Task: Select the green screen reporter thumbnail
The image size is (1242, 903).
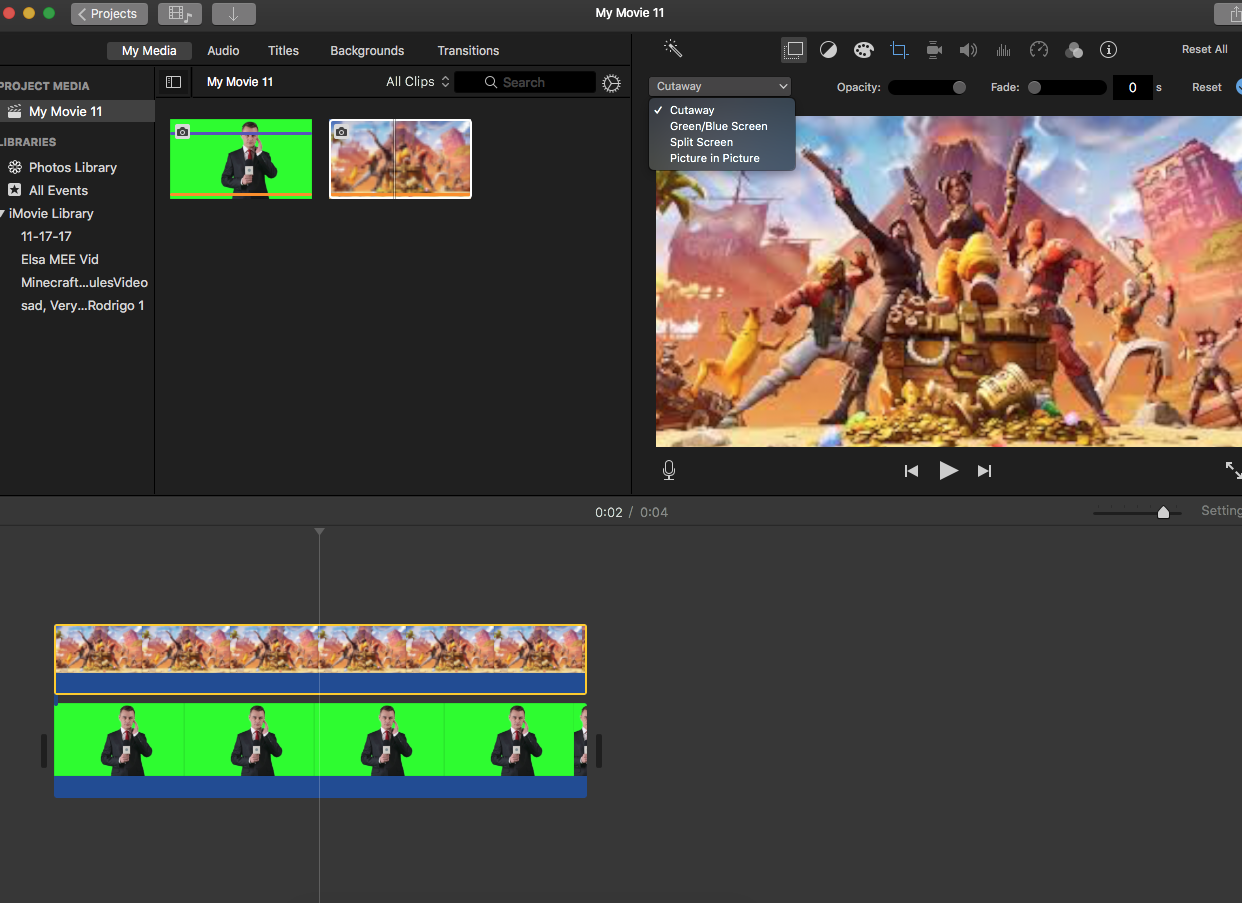Action: click(241, 159)
